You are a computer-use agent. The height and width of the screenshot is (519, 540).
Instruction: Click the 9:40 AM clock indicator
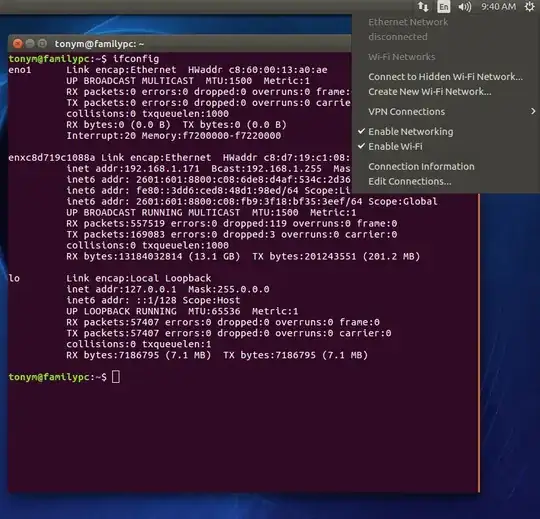click(498, 7)
